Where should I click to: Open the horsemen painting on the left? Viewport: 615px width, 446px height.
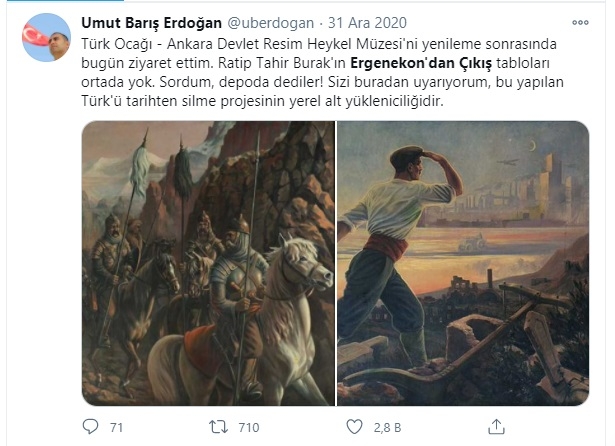(x=208, y=263)
